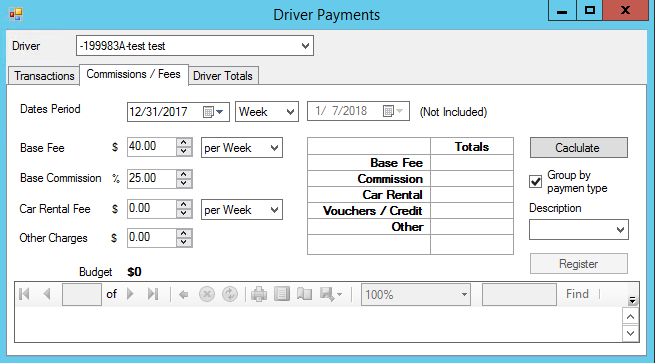Screen dimensions: 655x363
Task: Click the find text search field
Action: tap(519, 294)
